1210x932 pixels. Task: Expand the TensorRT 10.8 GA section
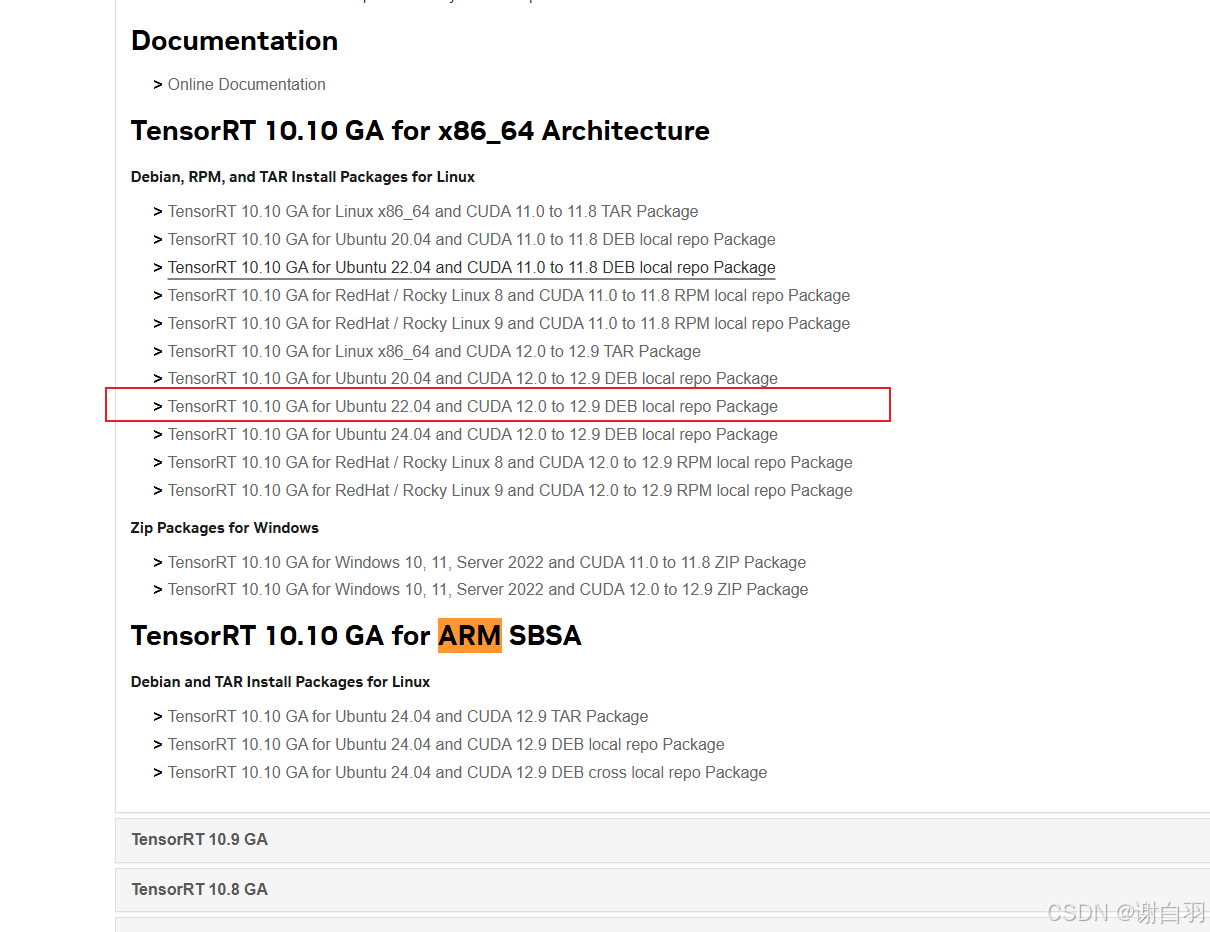(662, 890)
